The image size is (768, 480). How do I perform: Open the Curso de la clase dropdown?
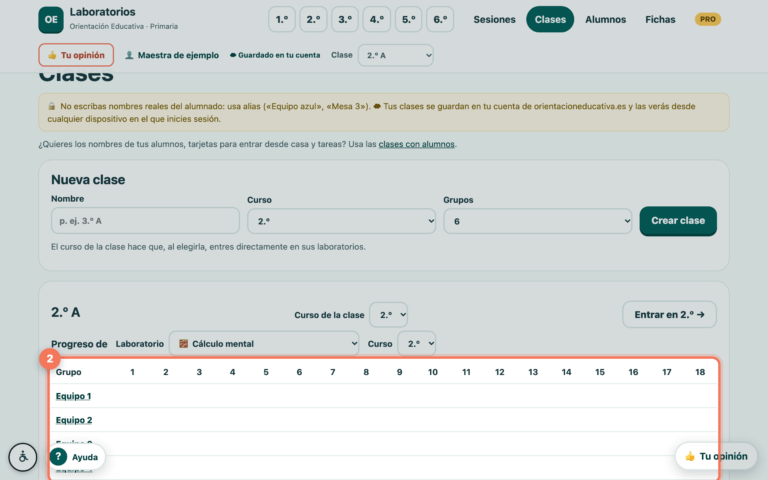coord(388,314)
